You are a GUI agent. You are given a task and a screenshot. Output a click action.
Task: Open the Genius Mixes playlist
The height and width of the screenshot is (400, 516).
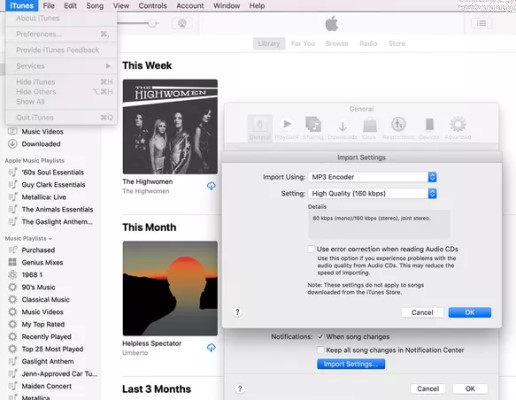(42, 262)
